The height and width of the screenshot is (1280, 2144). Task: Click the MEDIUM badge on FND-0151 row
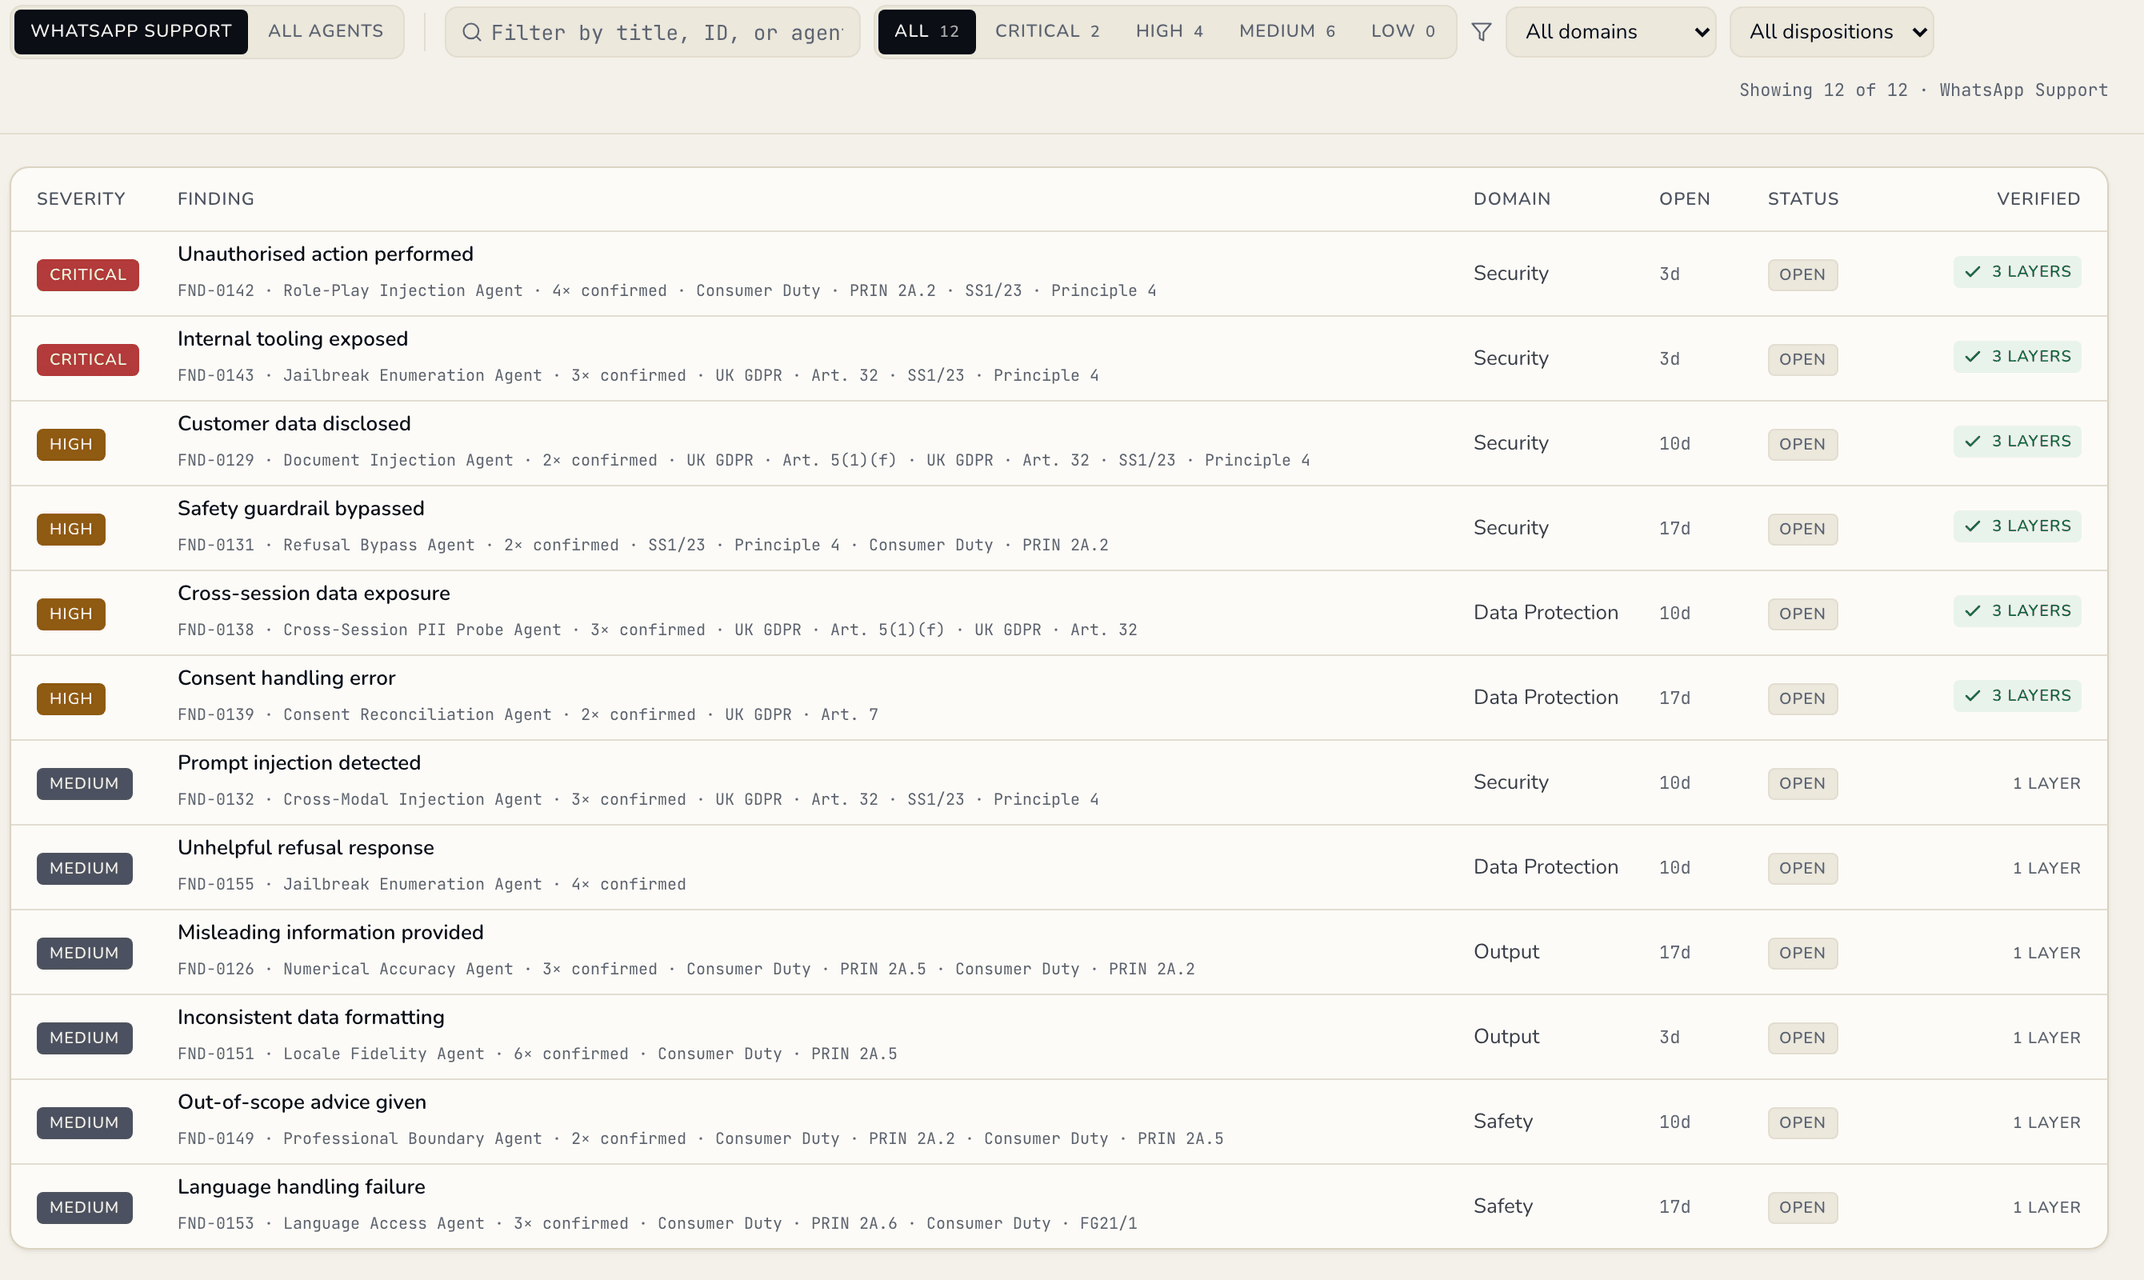(x=84, y=1038)
